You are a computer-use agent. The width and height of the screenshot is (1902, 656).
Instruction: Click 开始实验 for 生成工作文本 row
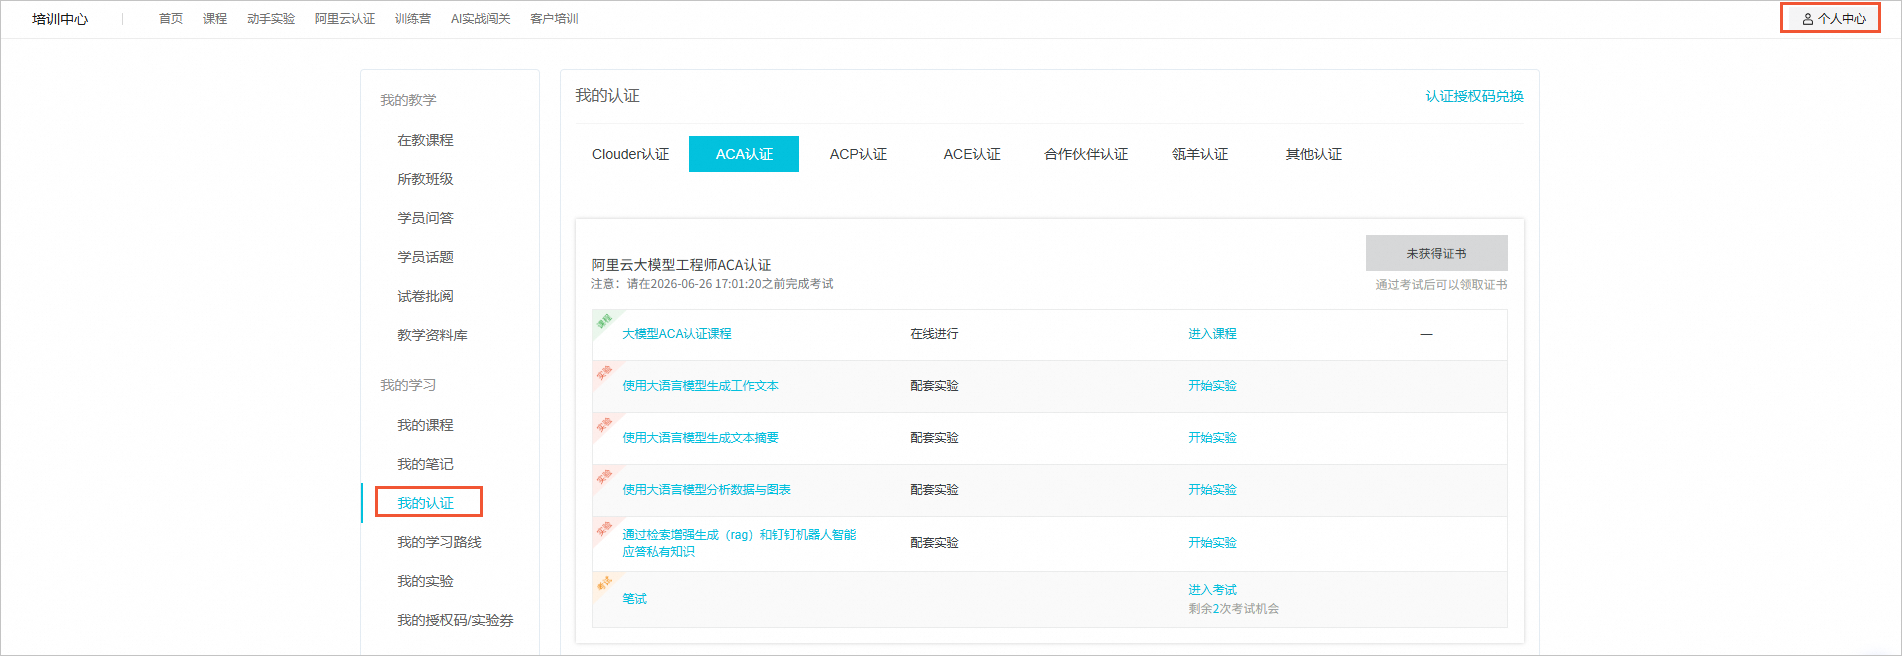click(x=1212, y=386)
